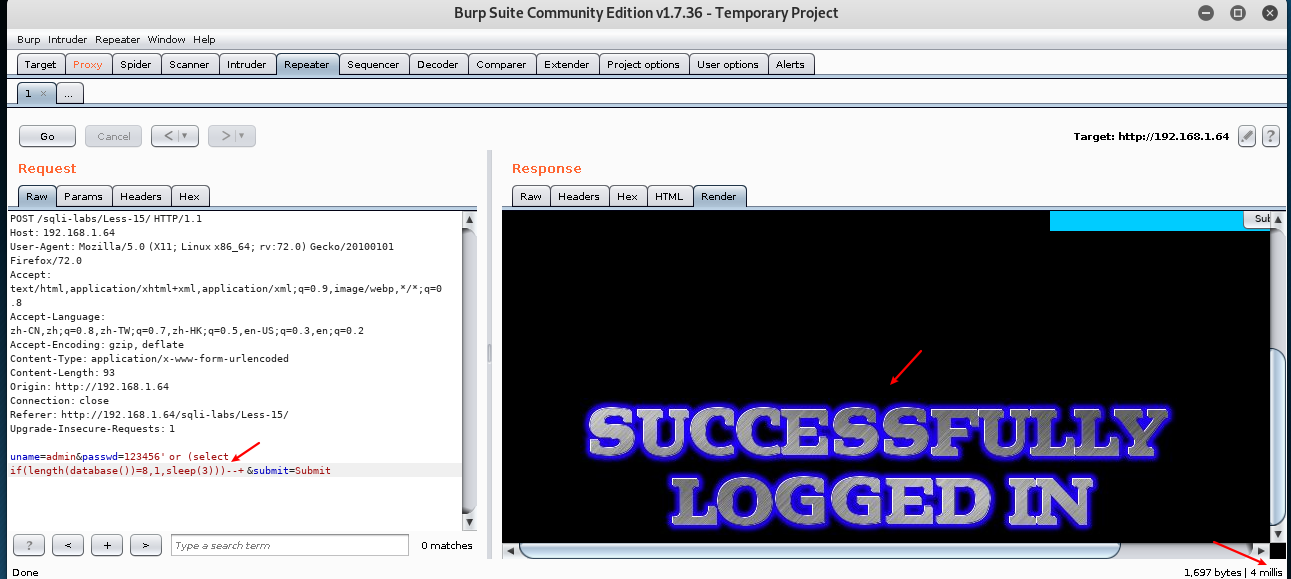Maximize the Burp Suite window
The height and width of the screenshot is (579, 1291).
click(x=1238, y=13)
